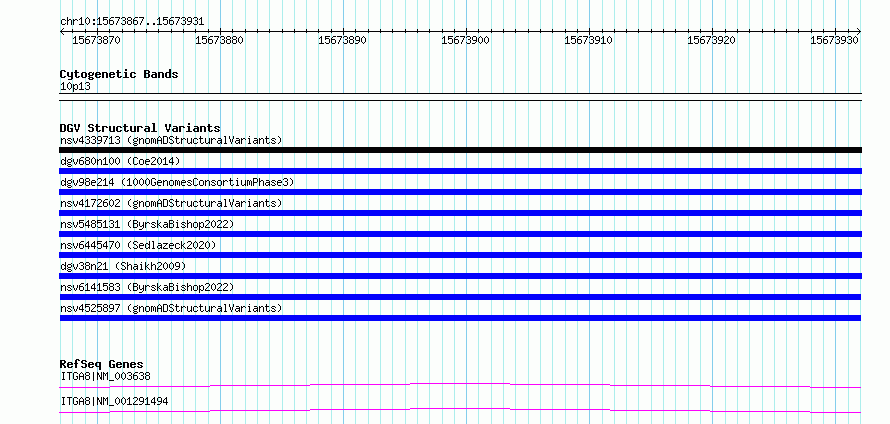Open variant label nsv4172602 (gnomADStructuralVariants)
The width and height of the screenshot is (890, 424).
[171, 203]
